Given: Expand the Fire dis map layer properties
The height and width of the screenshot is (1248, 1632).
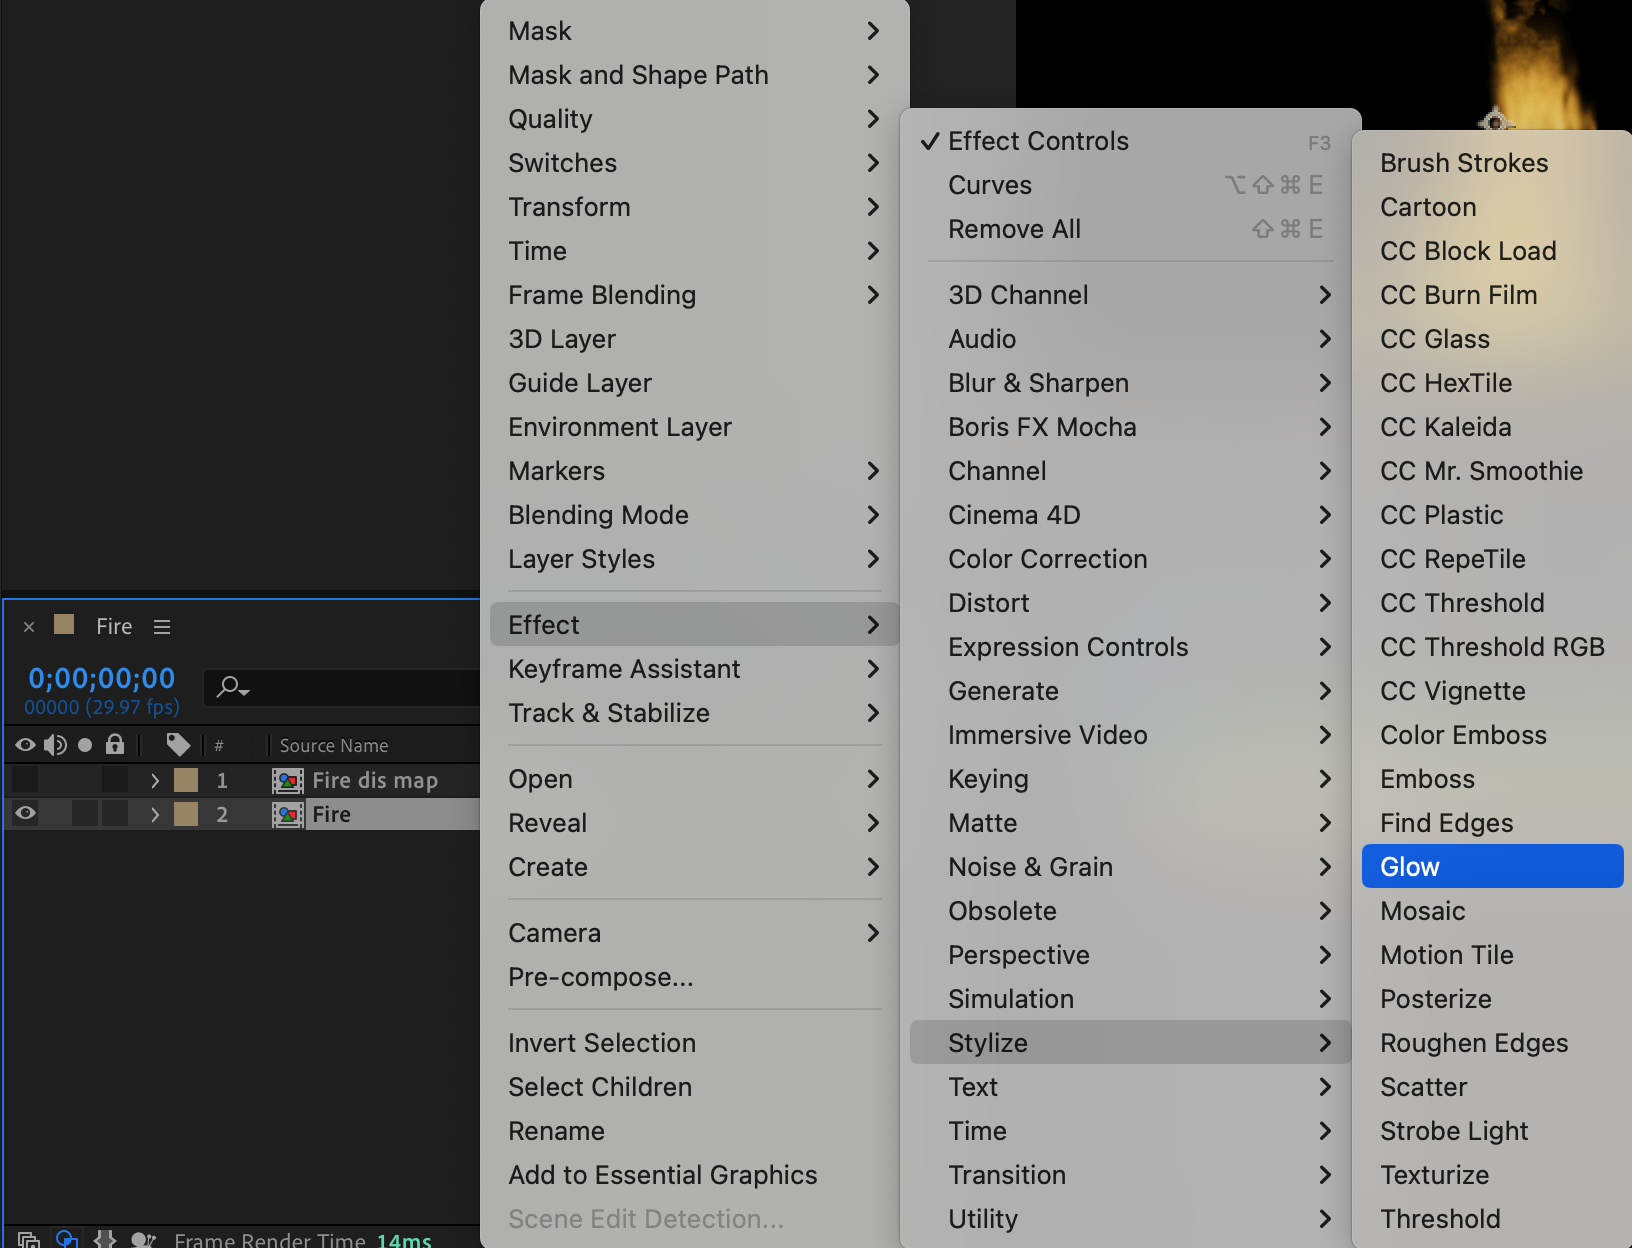Looking at the screenshot, I should pyautogui.click(x=155, y=781).
